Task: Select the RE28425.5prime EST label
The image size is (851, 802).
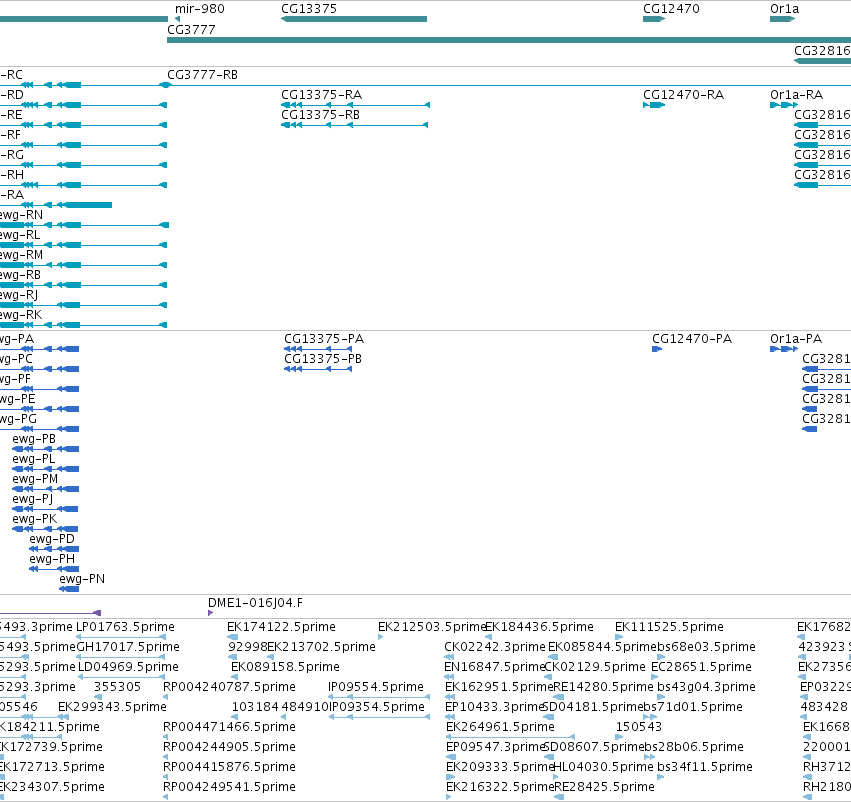Action: (x=604, y=788)
